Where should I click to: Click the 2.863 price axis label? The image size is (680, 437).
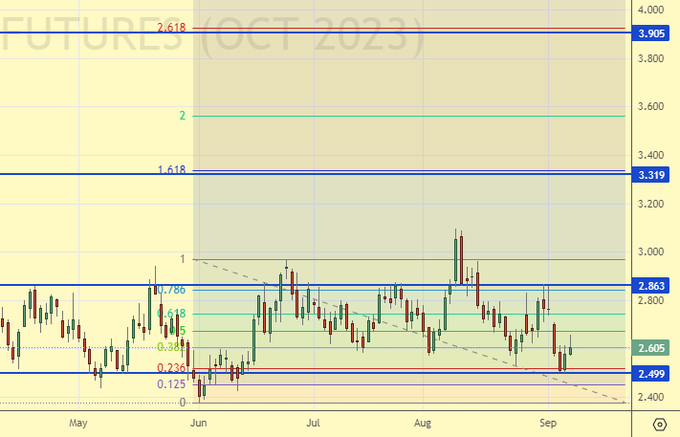(x=654, y=286)
